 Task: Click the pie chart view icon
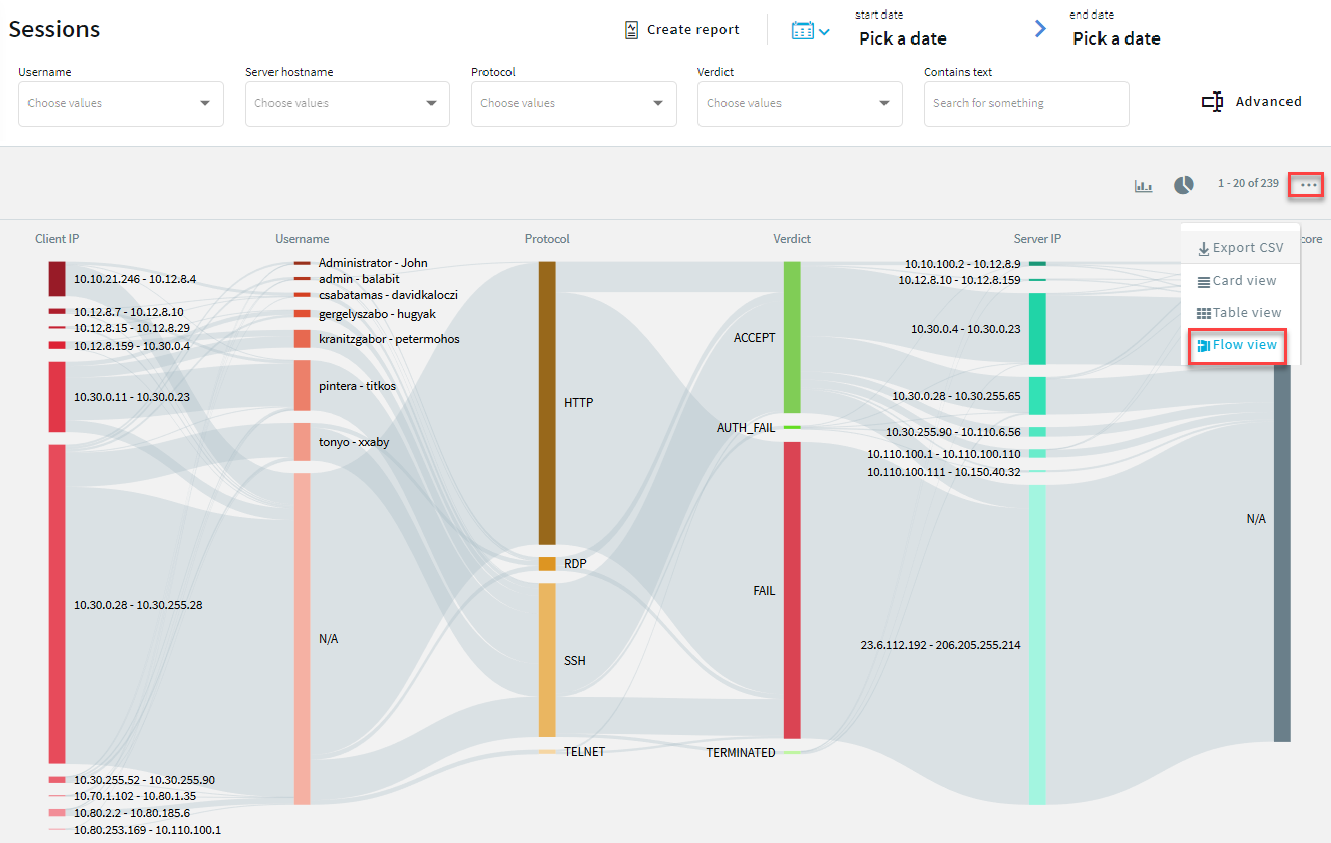[x=1183, y=185]
